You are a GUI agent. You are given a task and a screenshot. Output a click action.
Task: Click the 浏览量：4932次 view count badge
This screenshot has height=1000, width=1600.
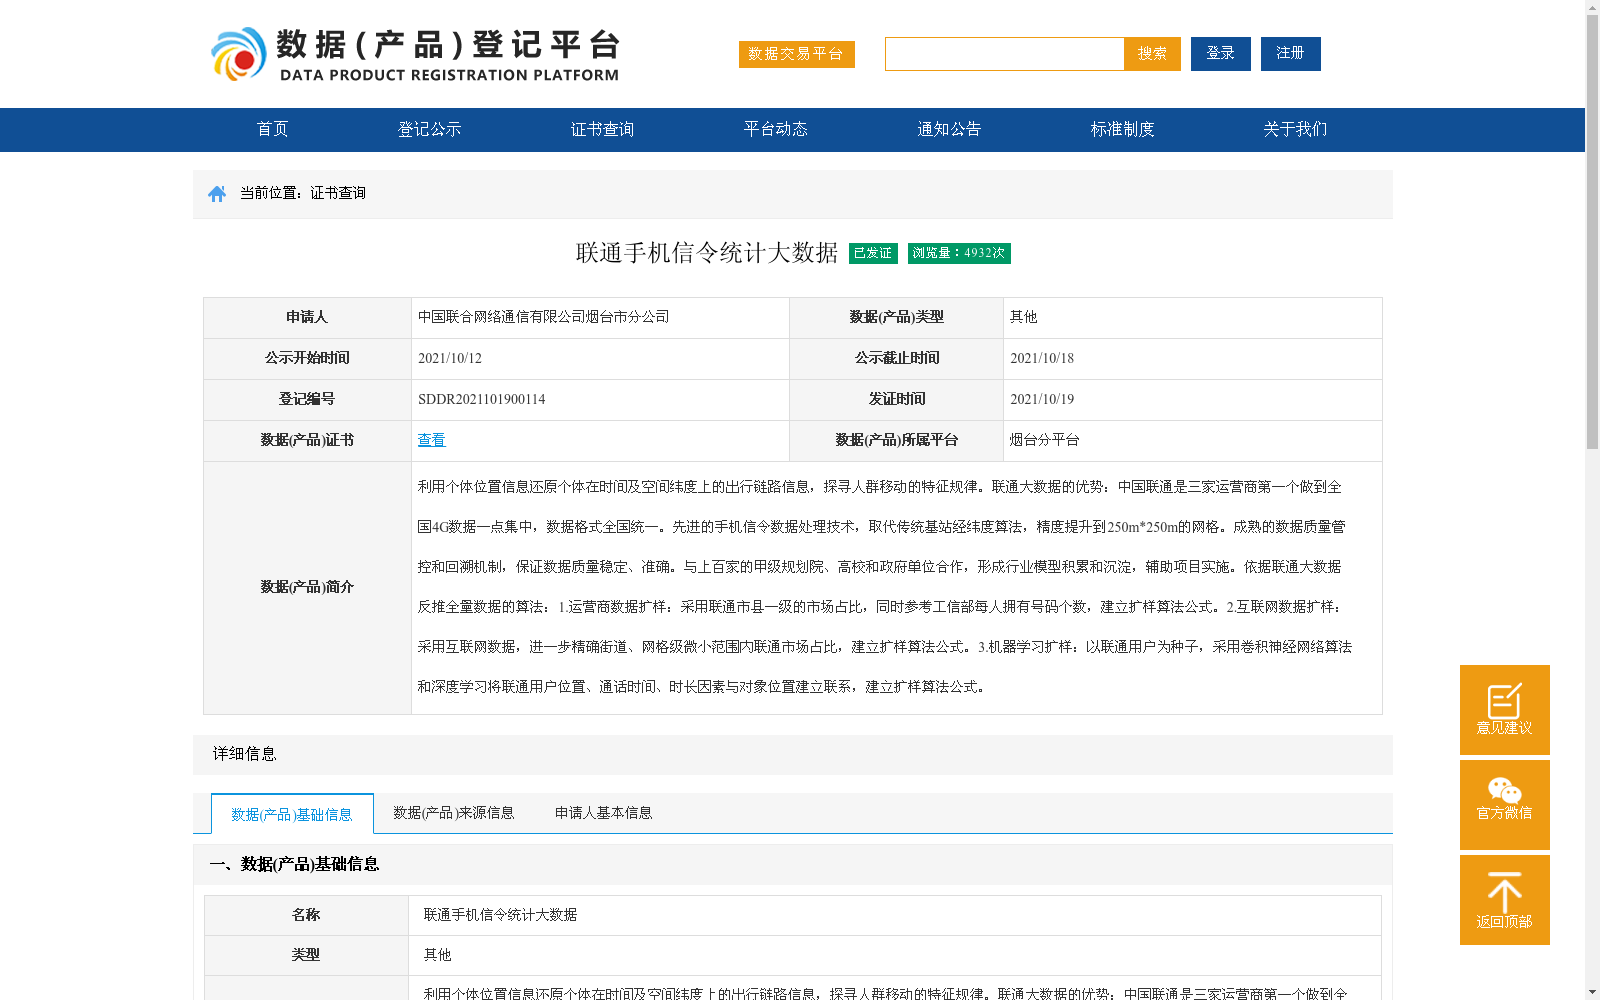click(959, 253)
